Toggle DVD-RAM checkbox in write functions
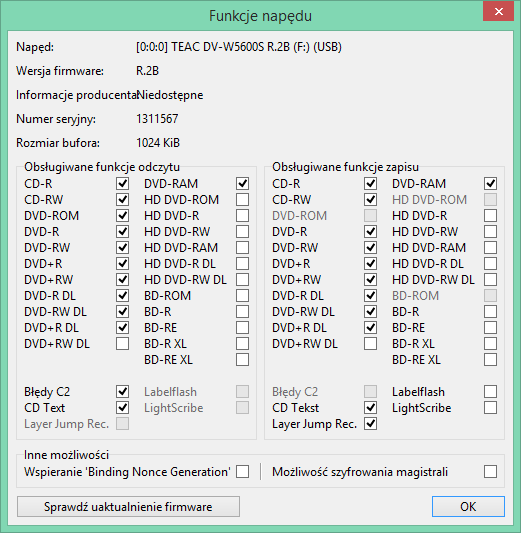The width and height of the screenshot is (521, 533). coord(490,184)
